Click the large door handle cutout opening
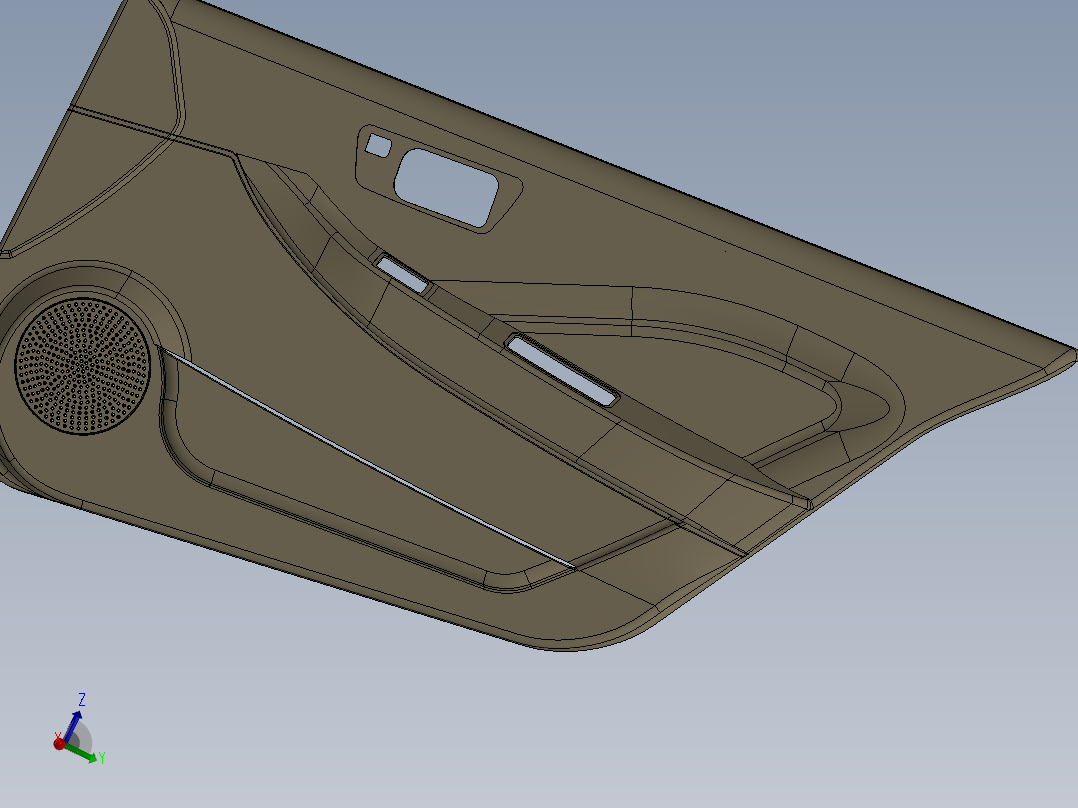 coord(446,187)
